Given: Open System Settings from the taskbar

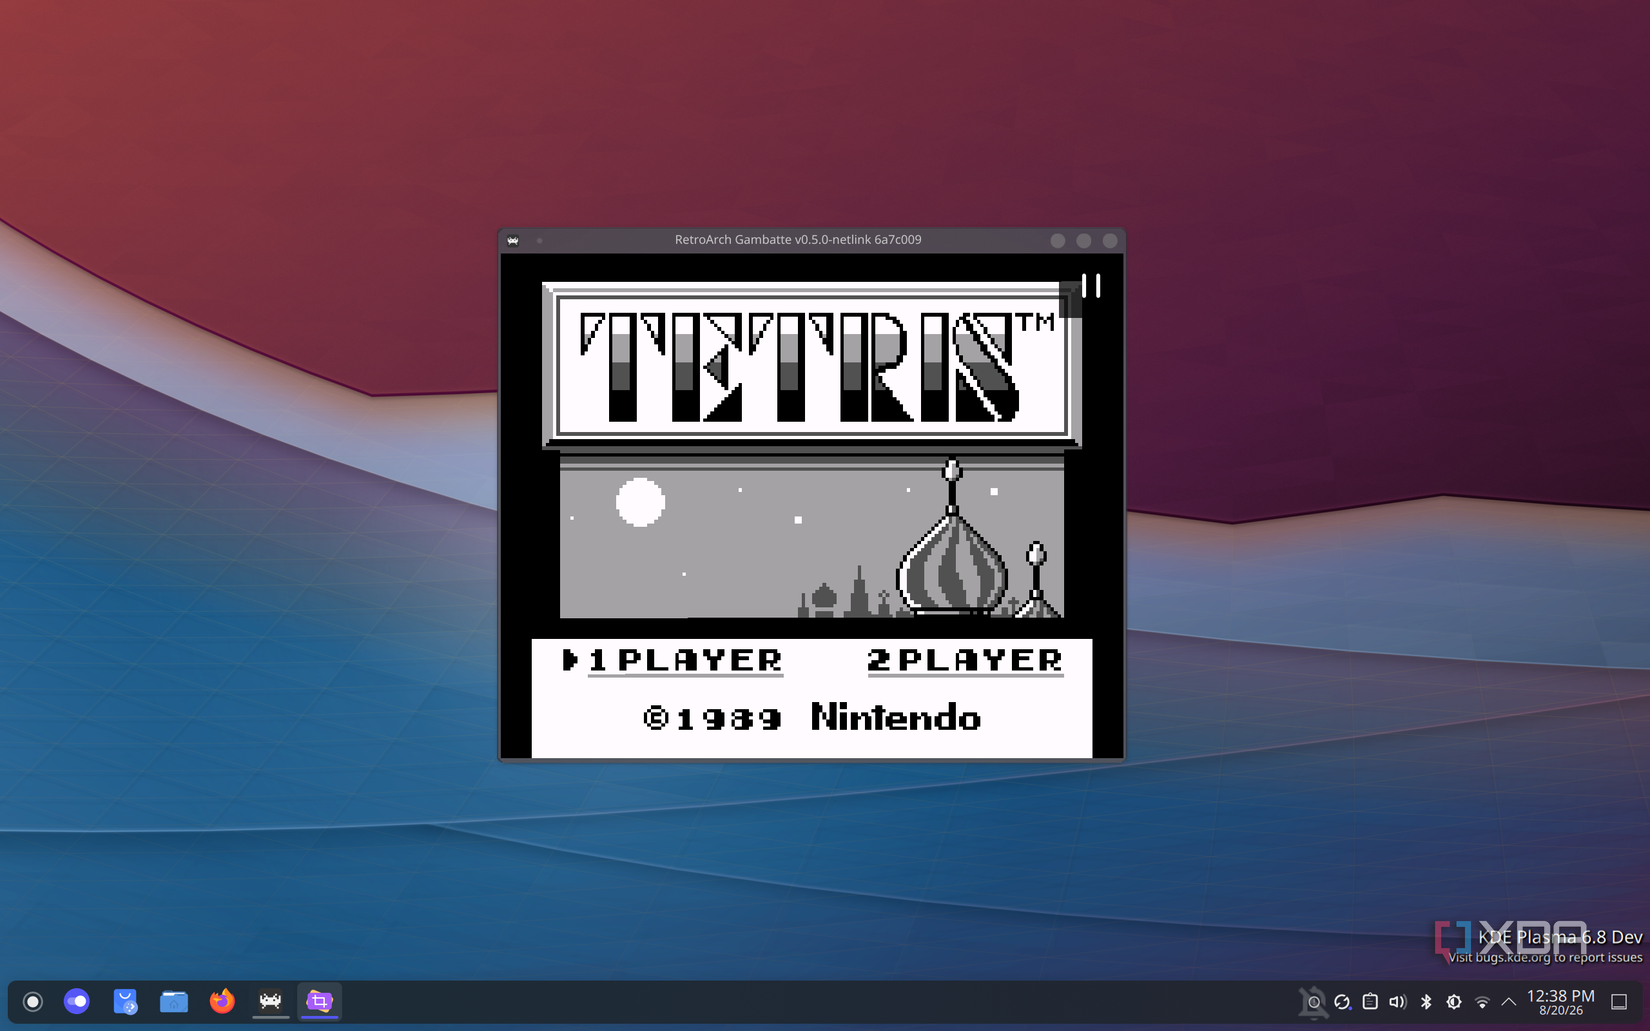Looking at the screenshot, I should point(77,1001).
